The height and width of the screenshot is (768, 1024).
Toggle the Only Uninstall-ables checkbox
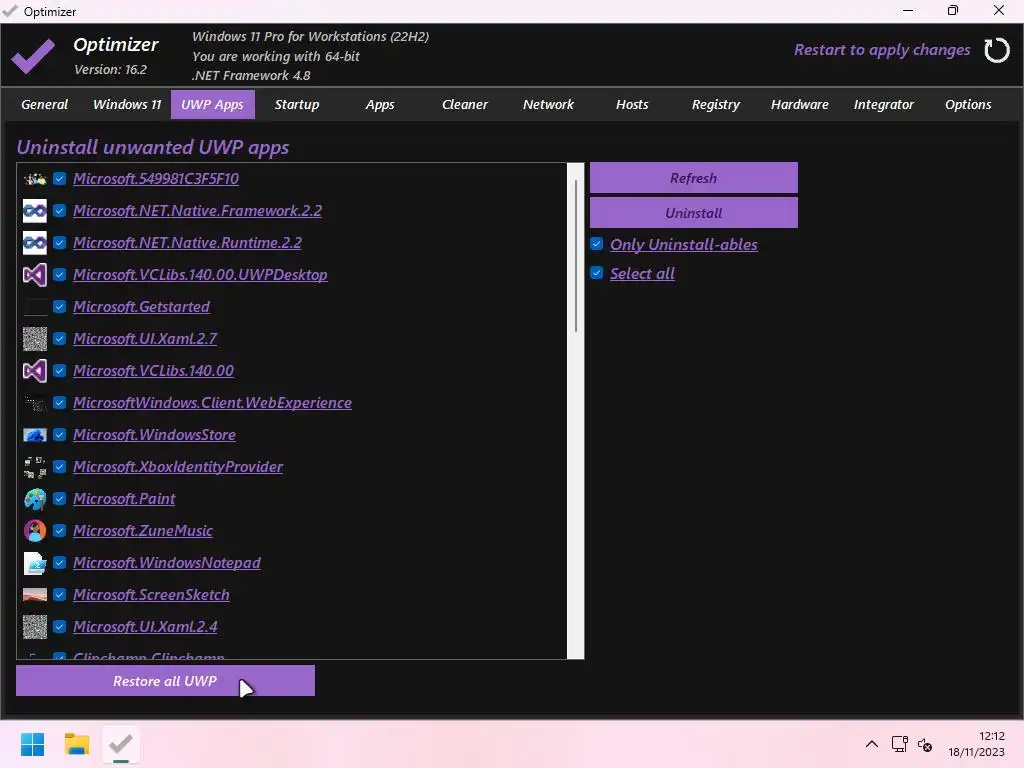point(596,244)
